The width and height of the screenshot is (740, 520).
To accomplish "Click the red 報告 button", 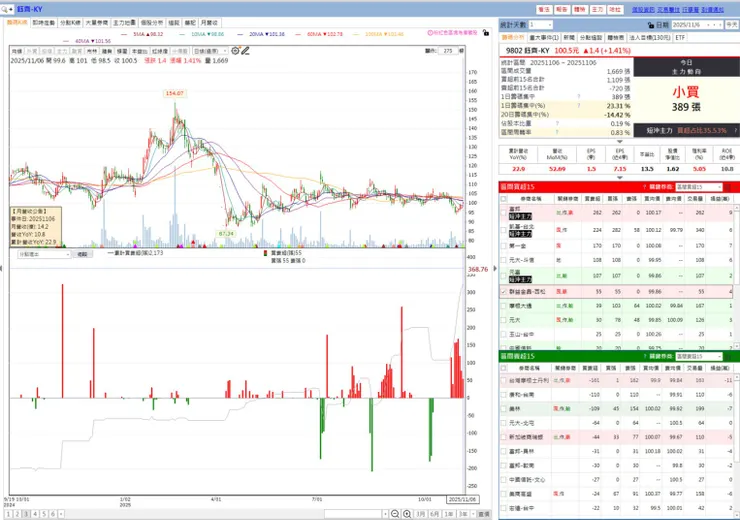I will click(562, 9).
